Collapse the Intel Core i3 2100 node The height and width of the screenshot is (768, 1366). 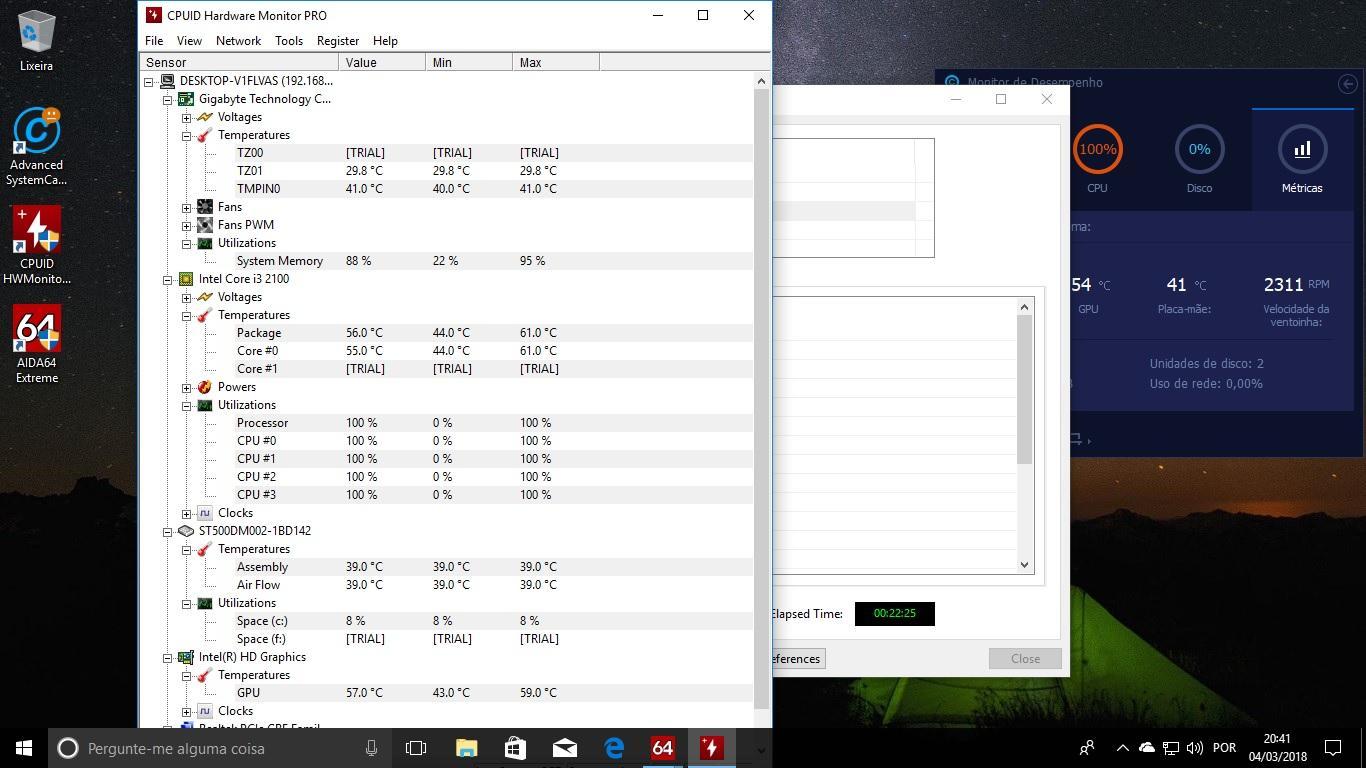pyautogui.click(x=167, y=279)
